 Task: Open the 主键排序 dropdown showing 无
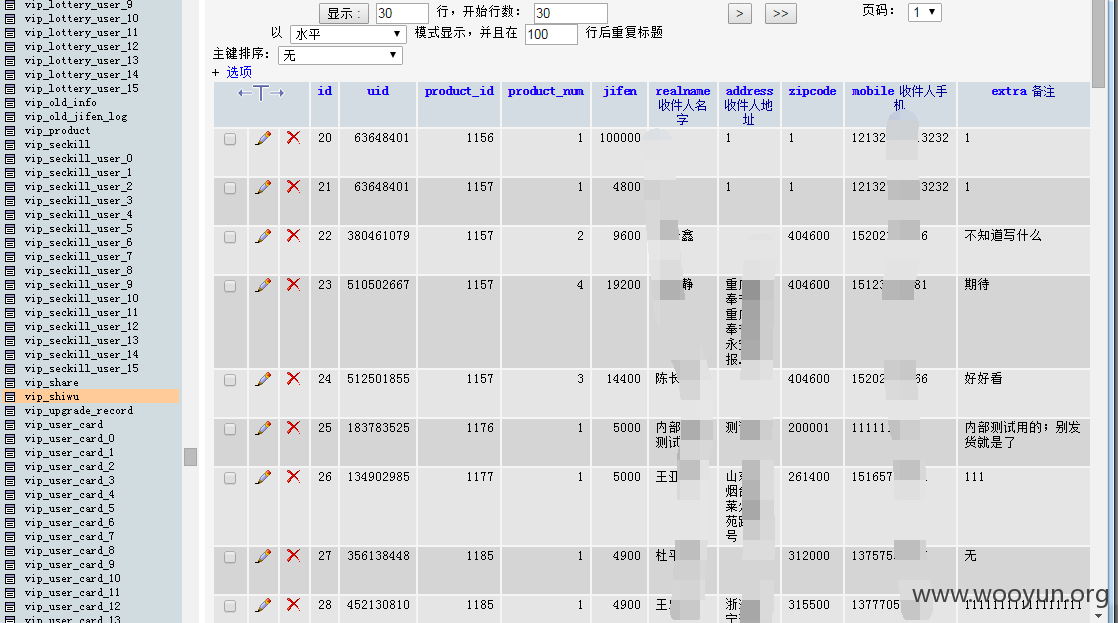pos(340,56)
